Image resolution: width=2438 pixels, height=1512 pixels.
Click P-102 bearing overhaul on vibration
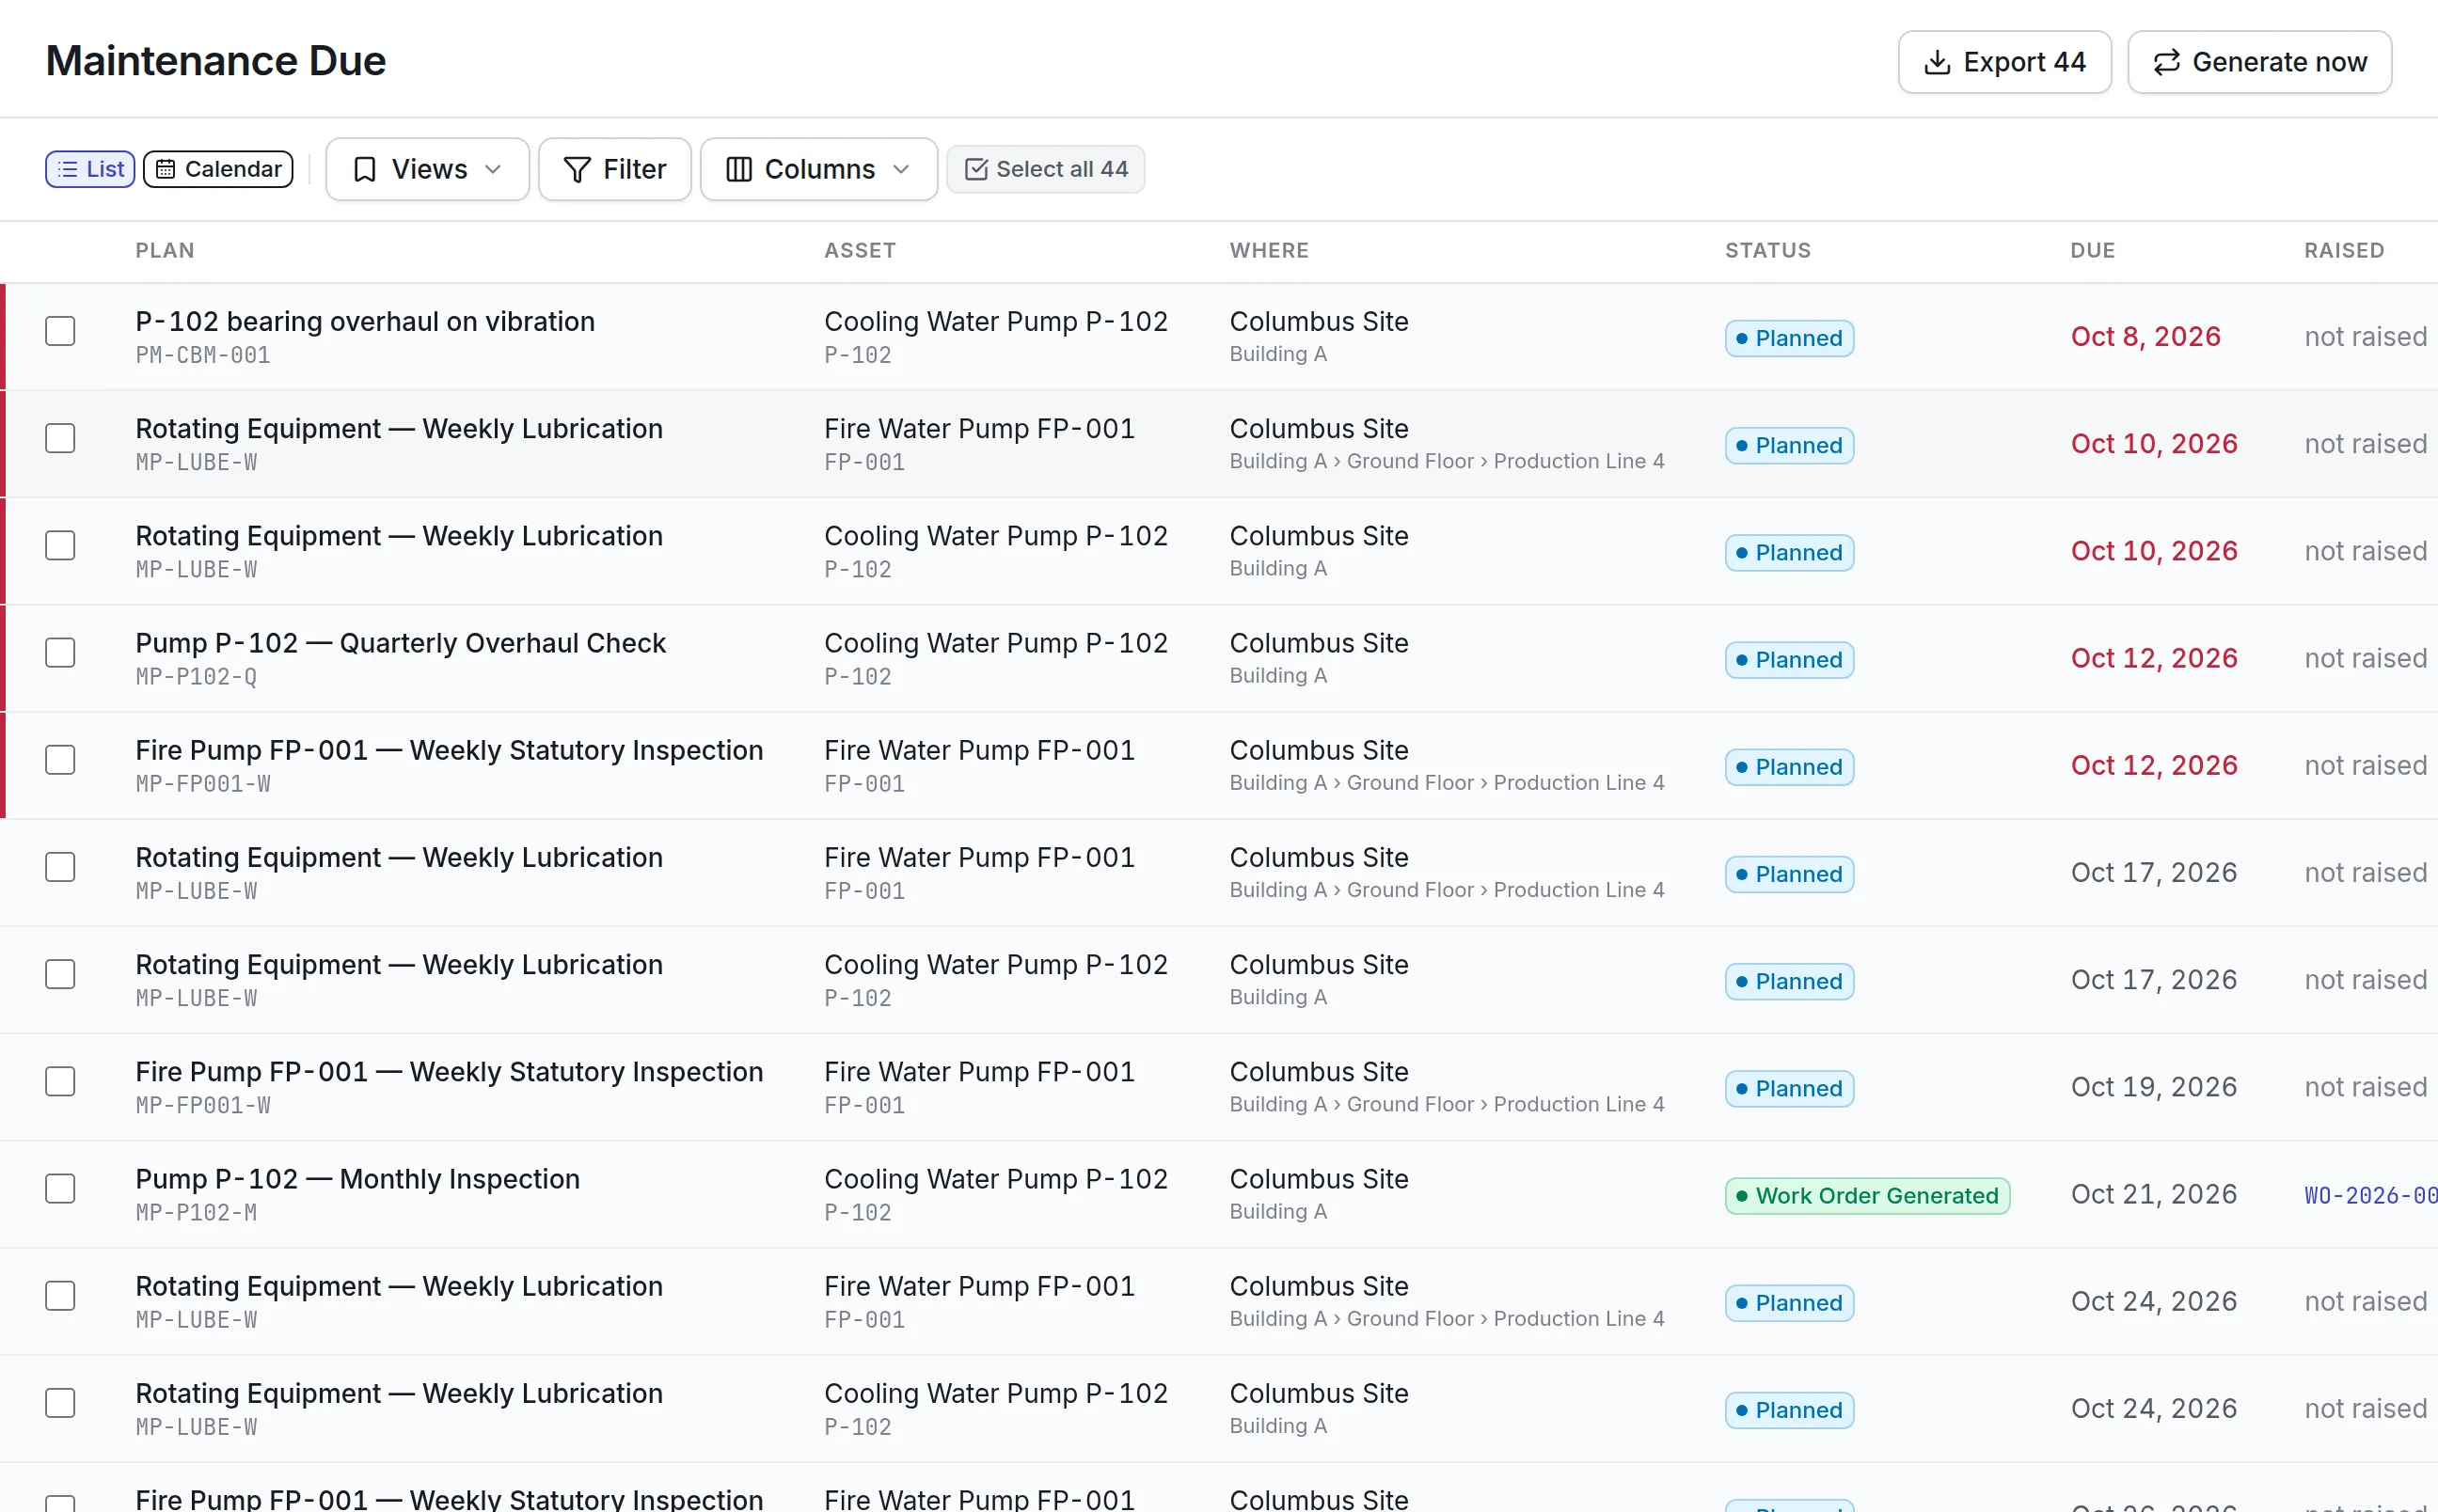pyautogui.click(x=365, y=321)
